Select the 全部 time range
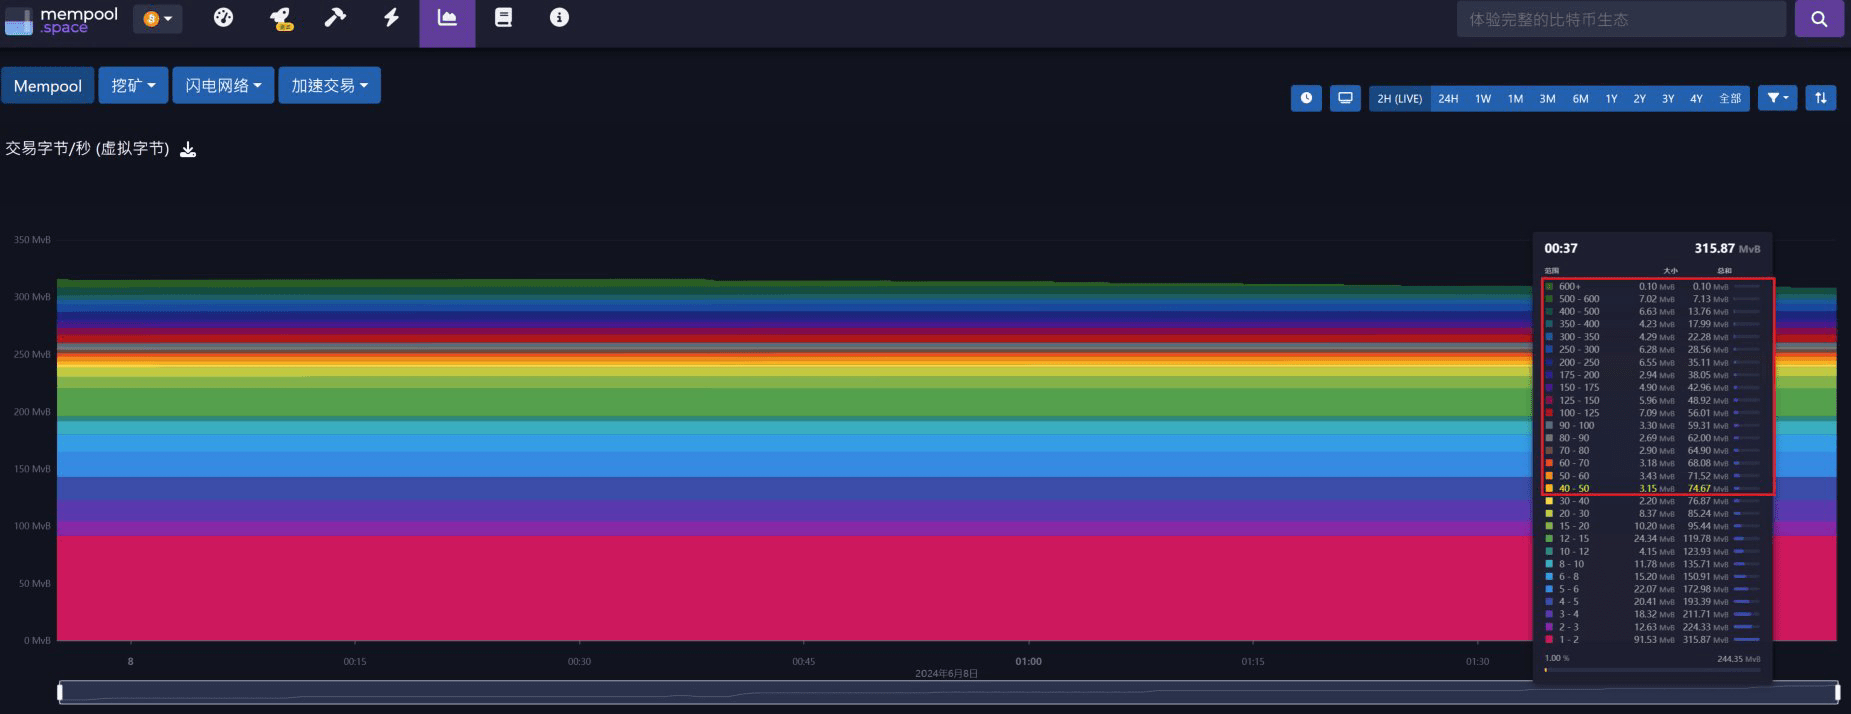This screenshot has height=714, width=1851. 1730,98
